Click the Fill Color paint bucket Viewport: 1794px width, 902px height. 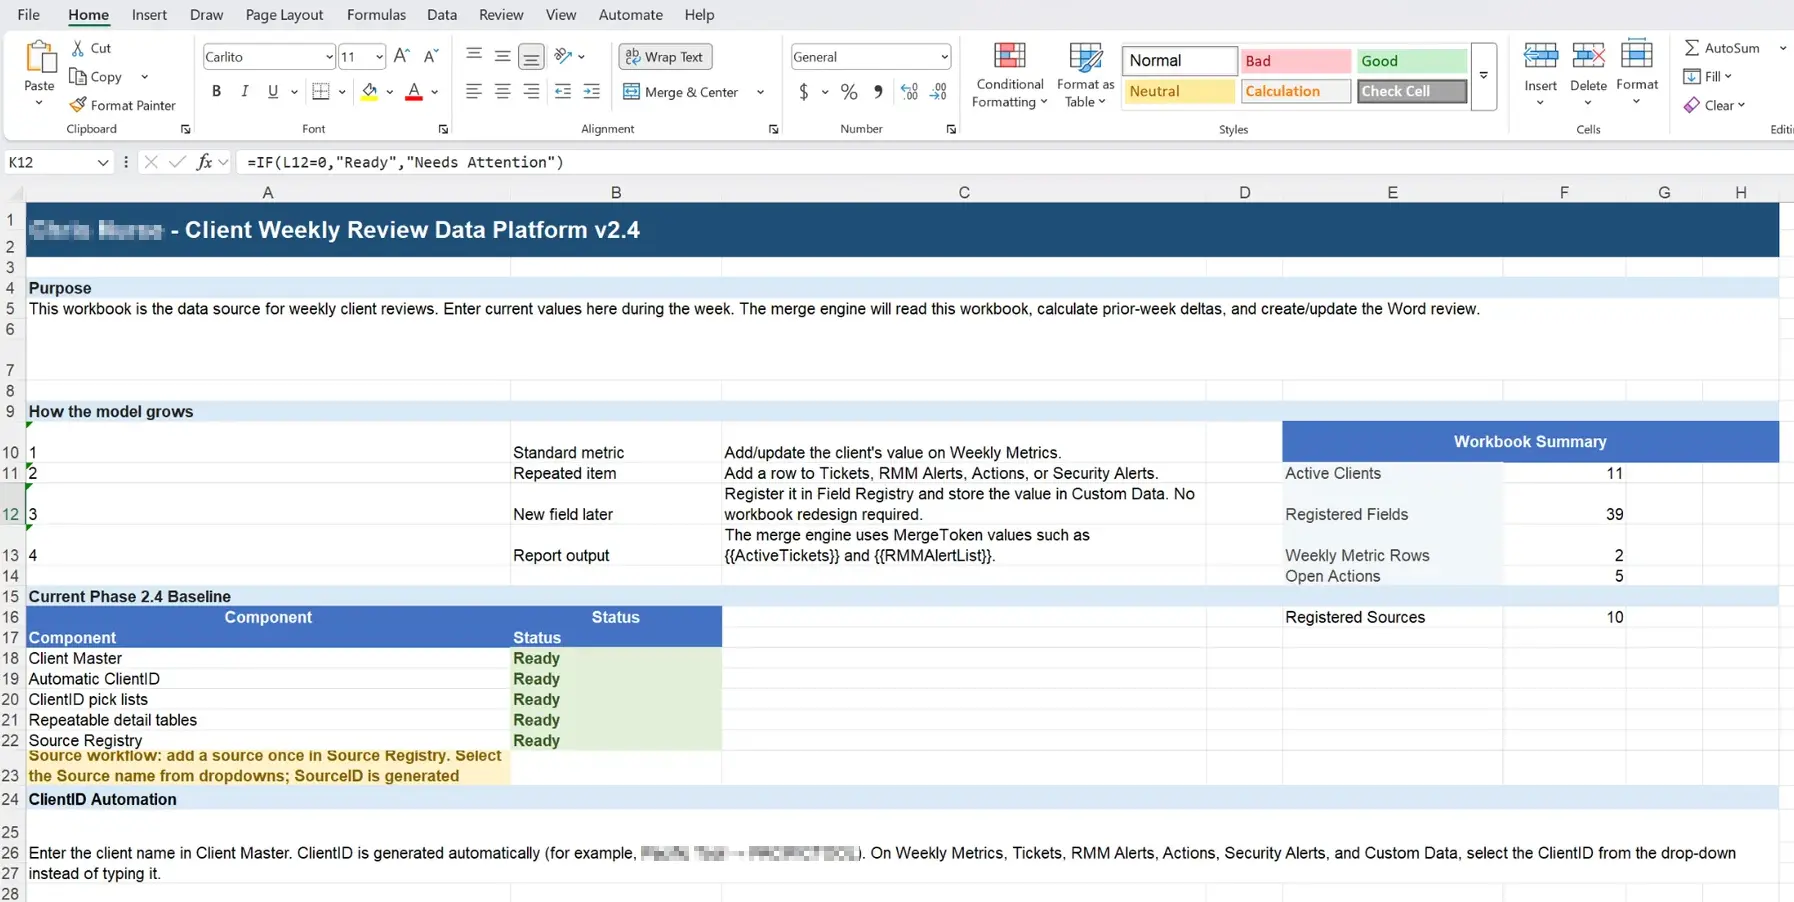click(x=370, y=92)
